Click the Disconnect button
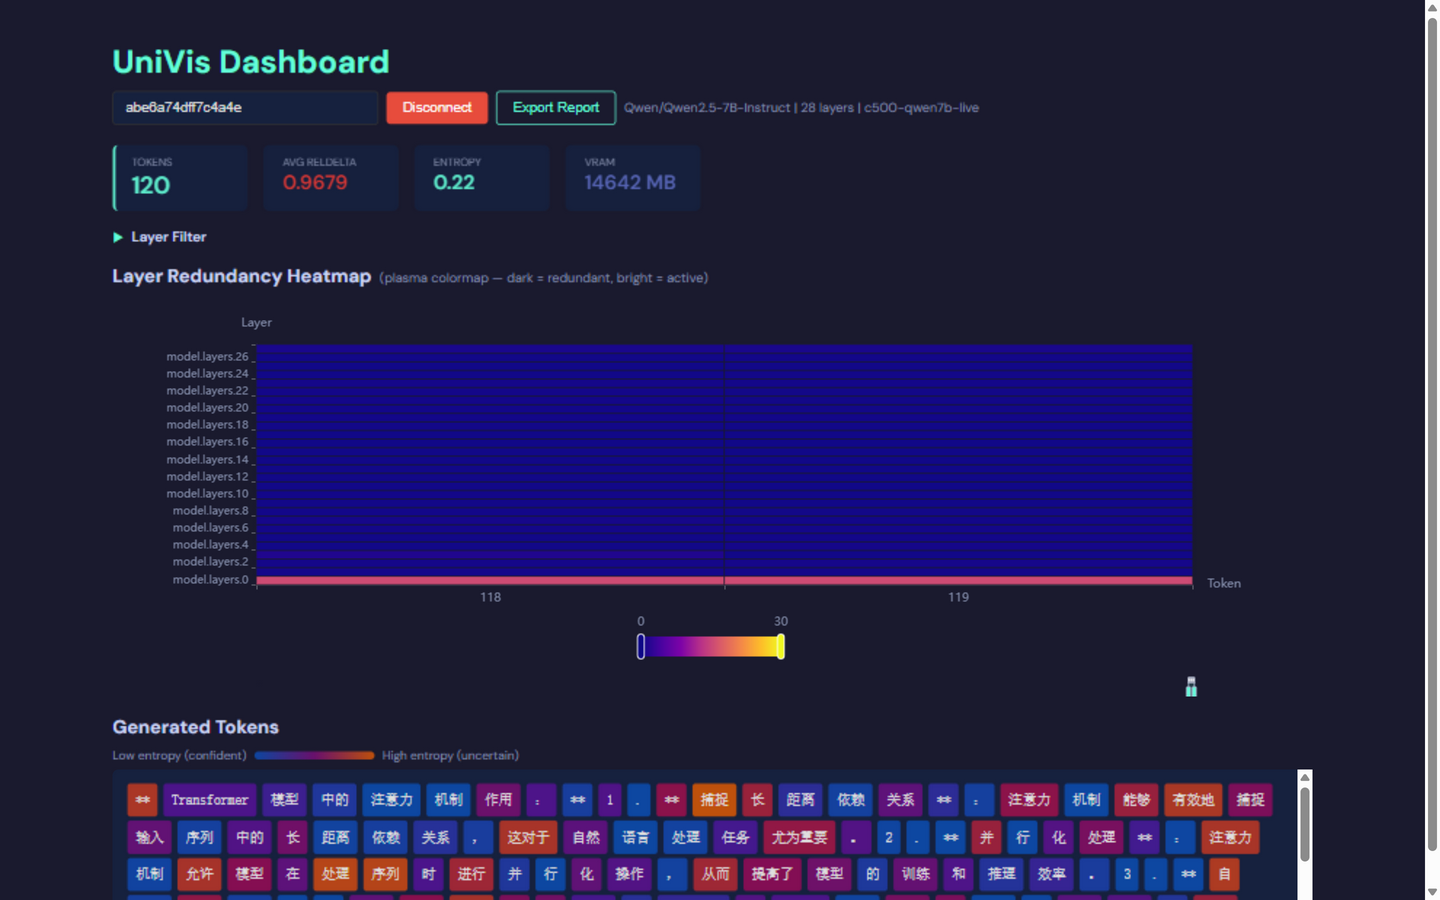The height and width of the screenshot is (900, 1440). (x=437, y=108)
